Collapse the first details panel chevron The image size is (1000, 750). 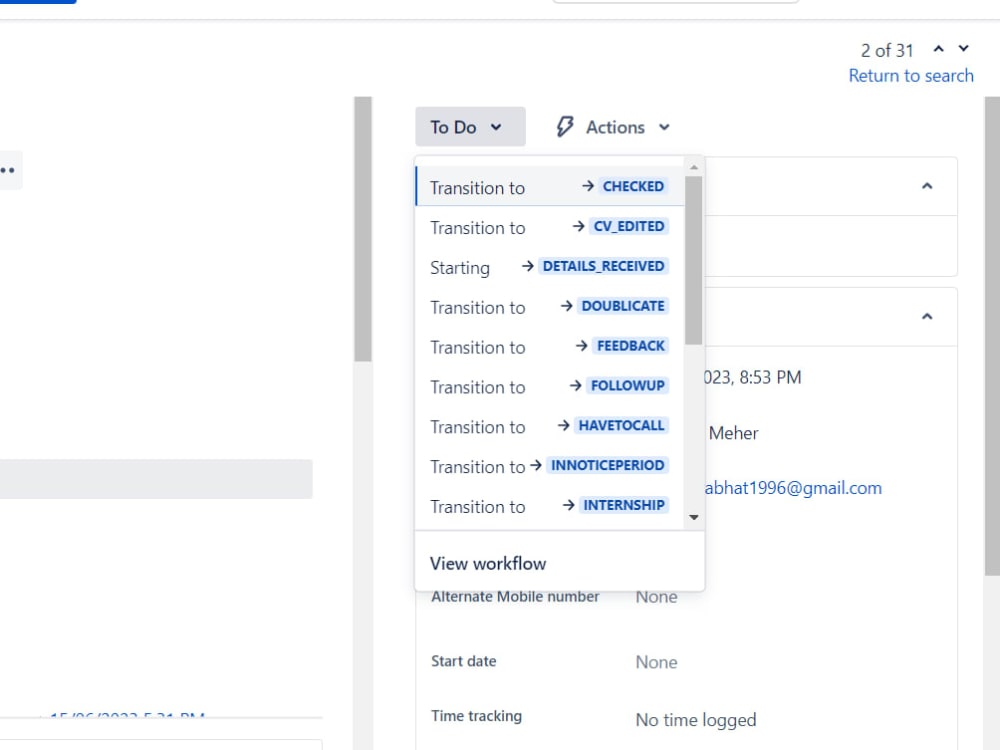click(927, 186)
